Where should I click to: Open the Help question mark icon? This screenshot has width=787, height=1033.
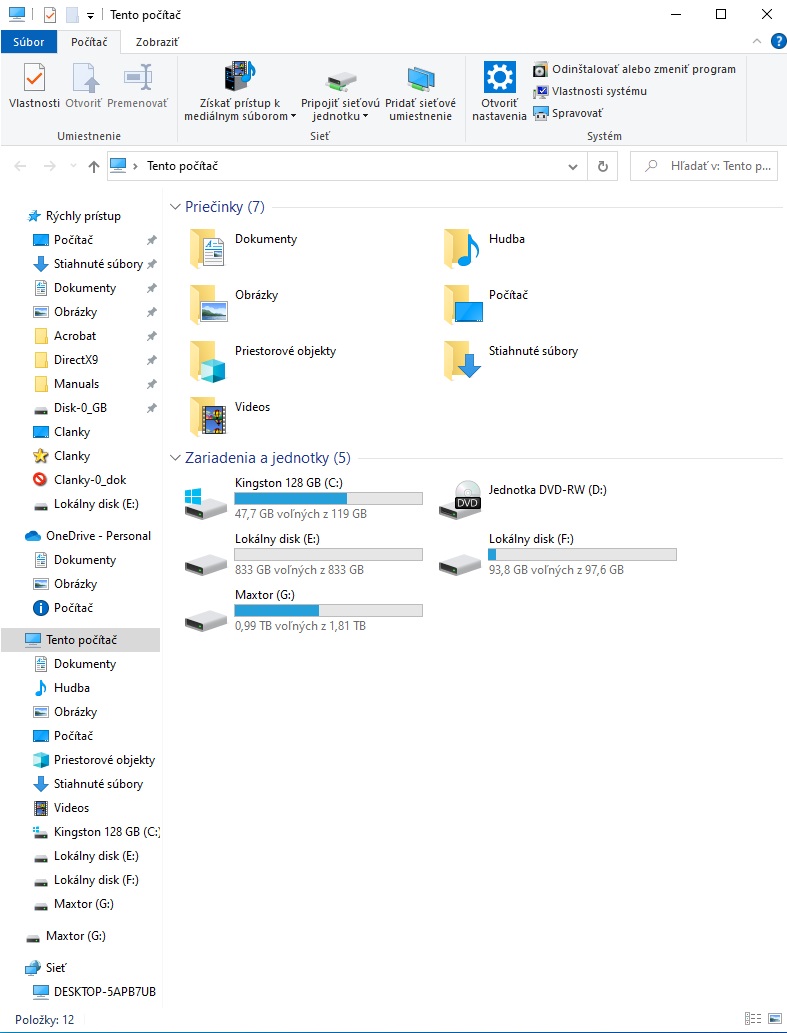778,42
